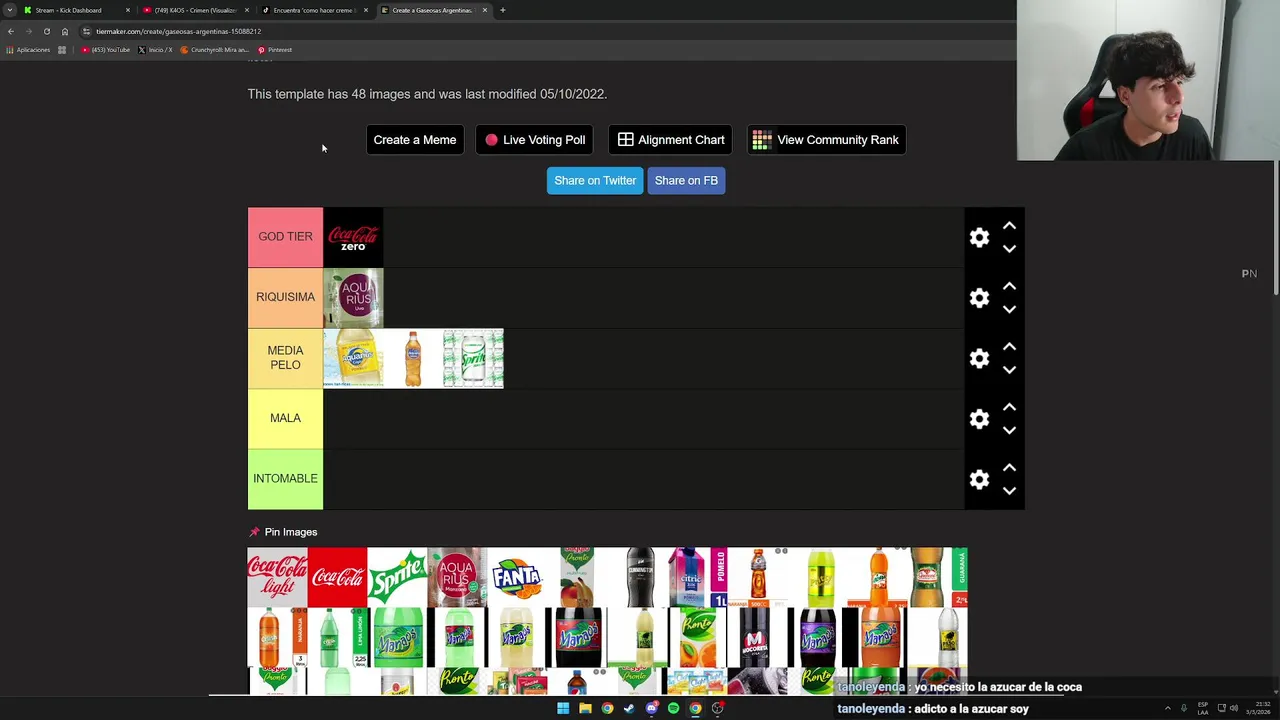Select the MALA tier label
The height and width of the screenshot is (720, 1280).
(x=285, y=418)
